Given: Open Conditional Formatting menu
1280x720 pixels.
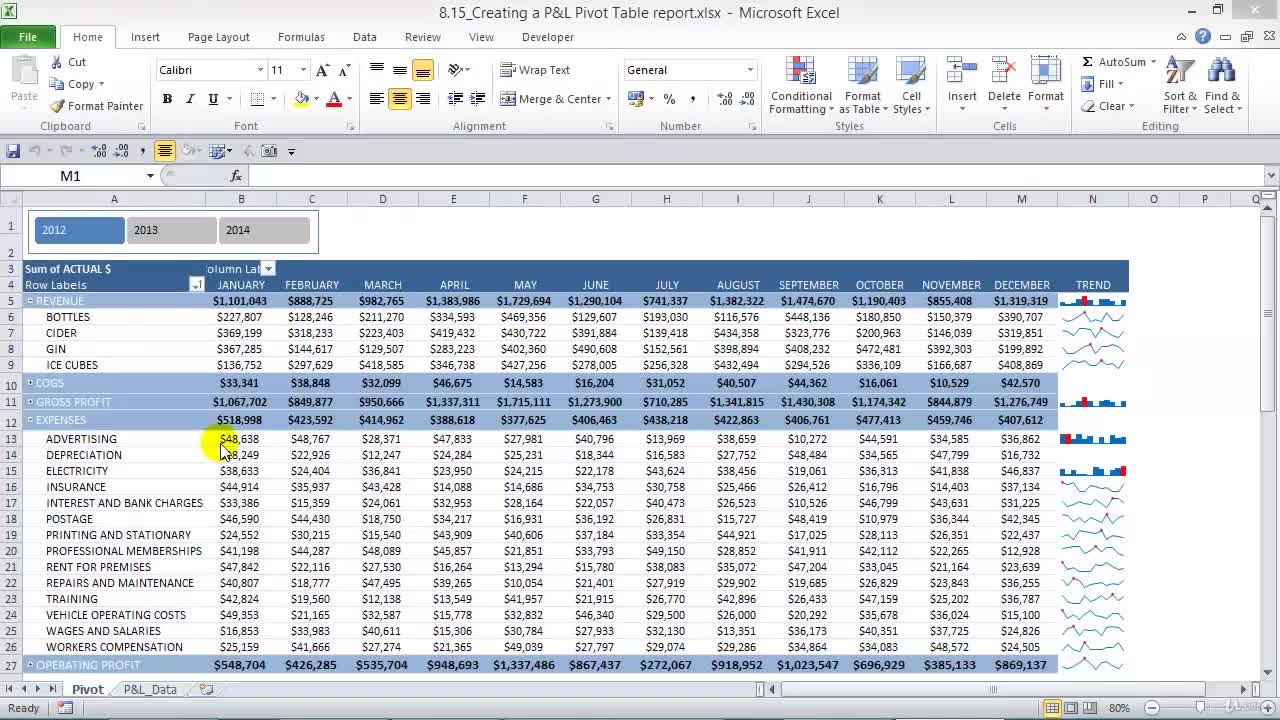Looking at the screenshot, I should [x=801, y=86].
